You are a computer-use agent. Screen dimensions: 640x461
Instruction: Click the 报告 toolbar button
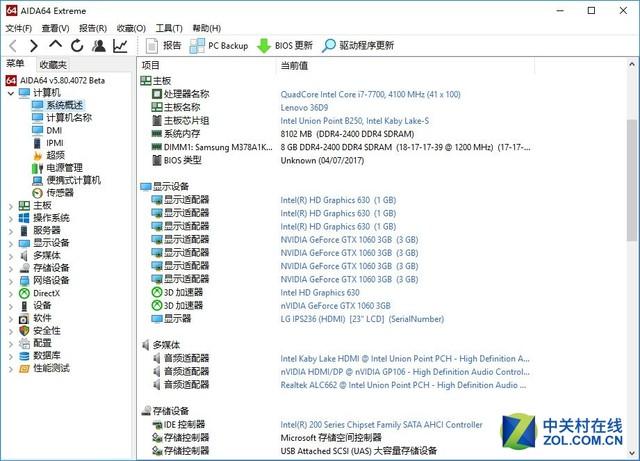(163, 45)
